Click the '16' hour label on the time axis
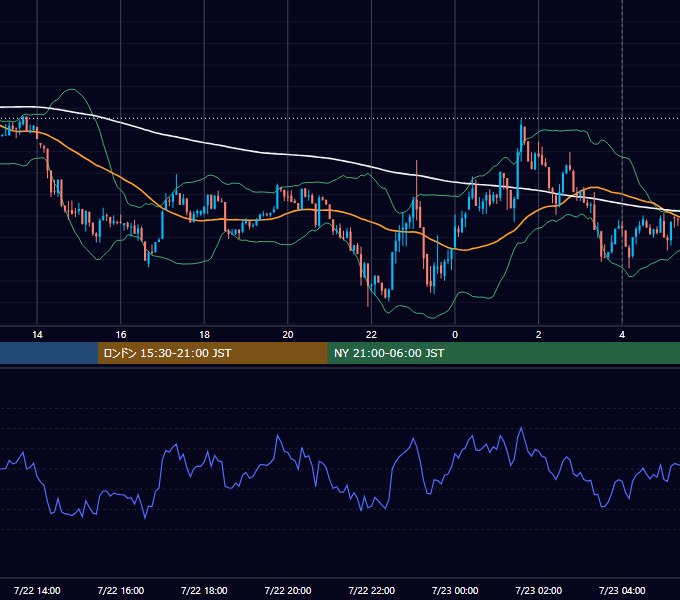 point(121,335)
